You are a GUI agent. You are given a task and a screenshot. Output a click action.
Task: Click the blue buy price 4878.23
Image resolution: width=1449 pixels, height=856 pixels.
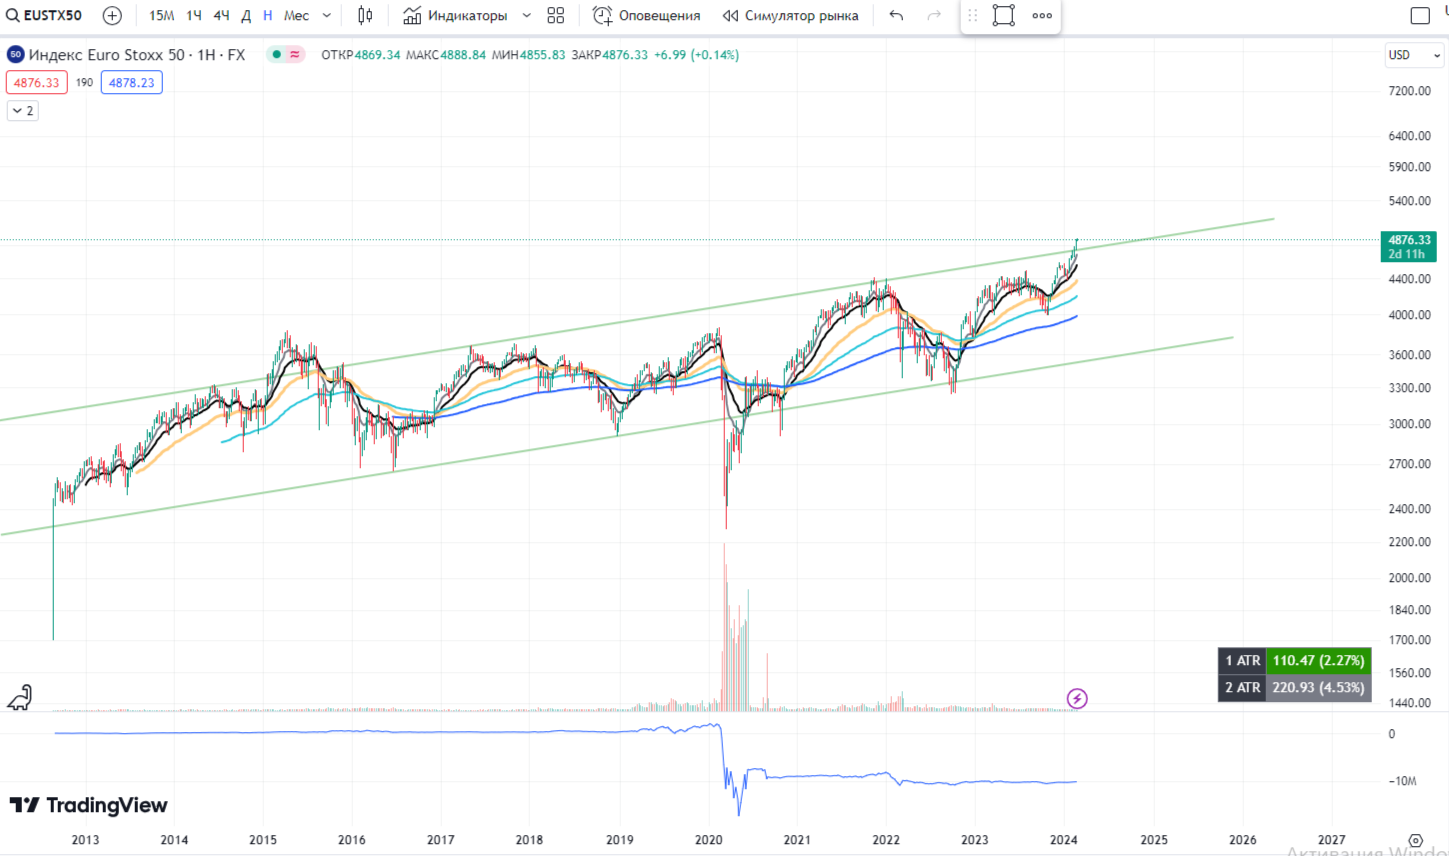pos(131,82)
